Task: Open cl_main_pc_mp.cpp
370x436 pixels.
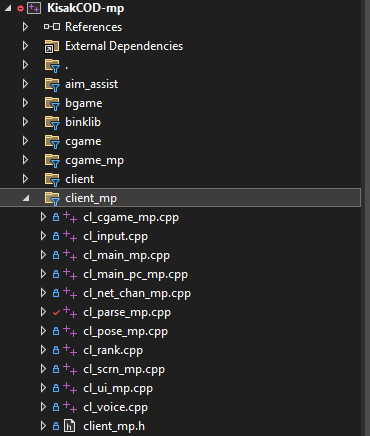Action: [x=135, y=275]
